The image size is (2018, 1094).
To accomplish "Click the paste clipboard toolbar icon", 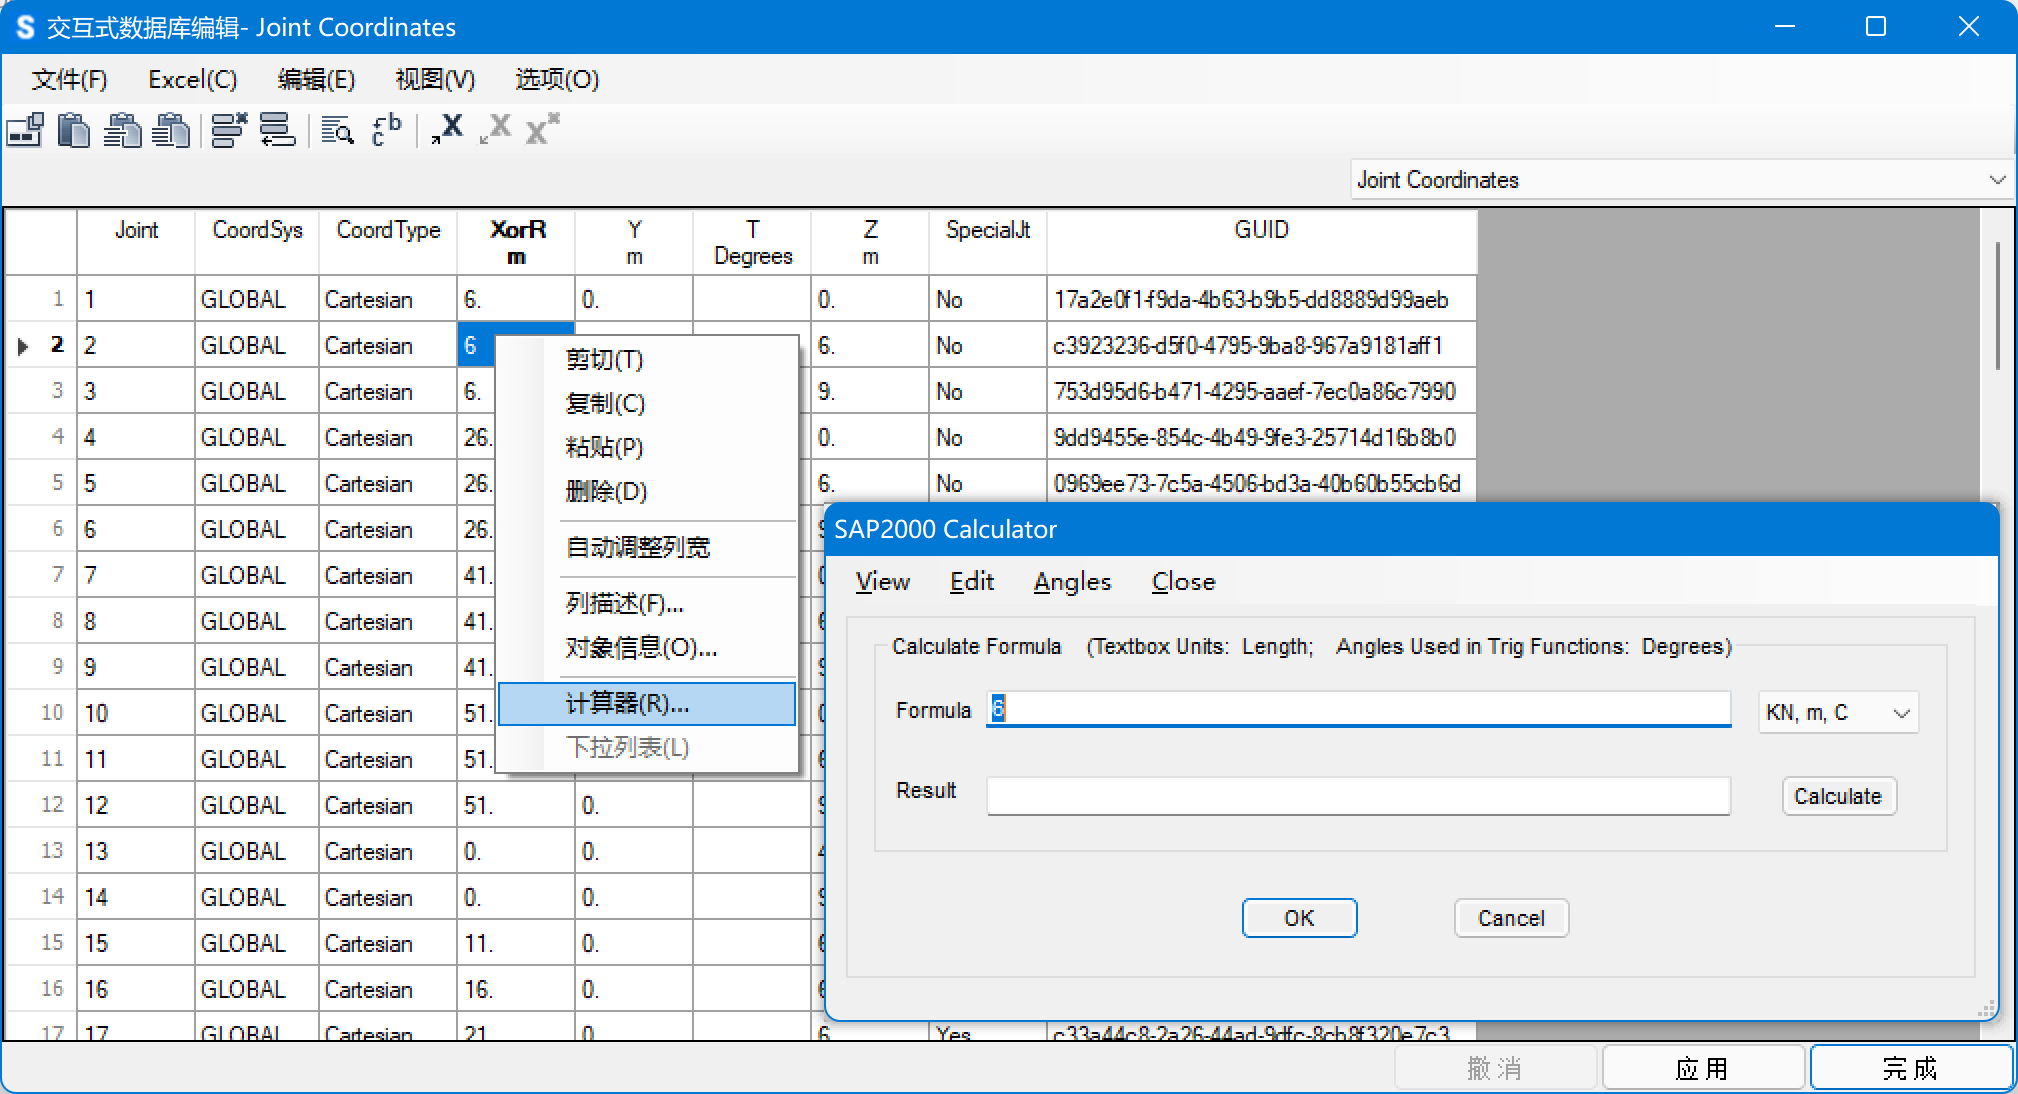I will point(74,131).
